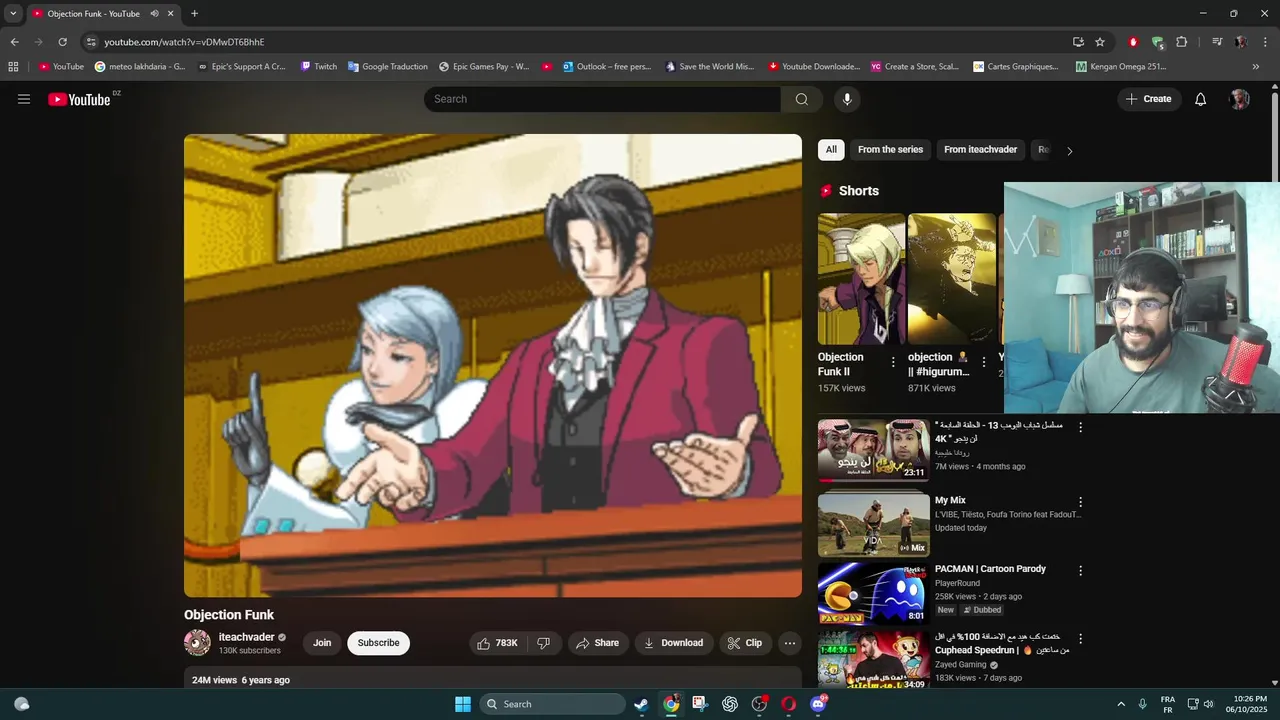1280x720 pixels.
Task: Click the Chrome address bar URL
Action: click(184, 42)
